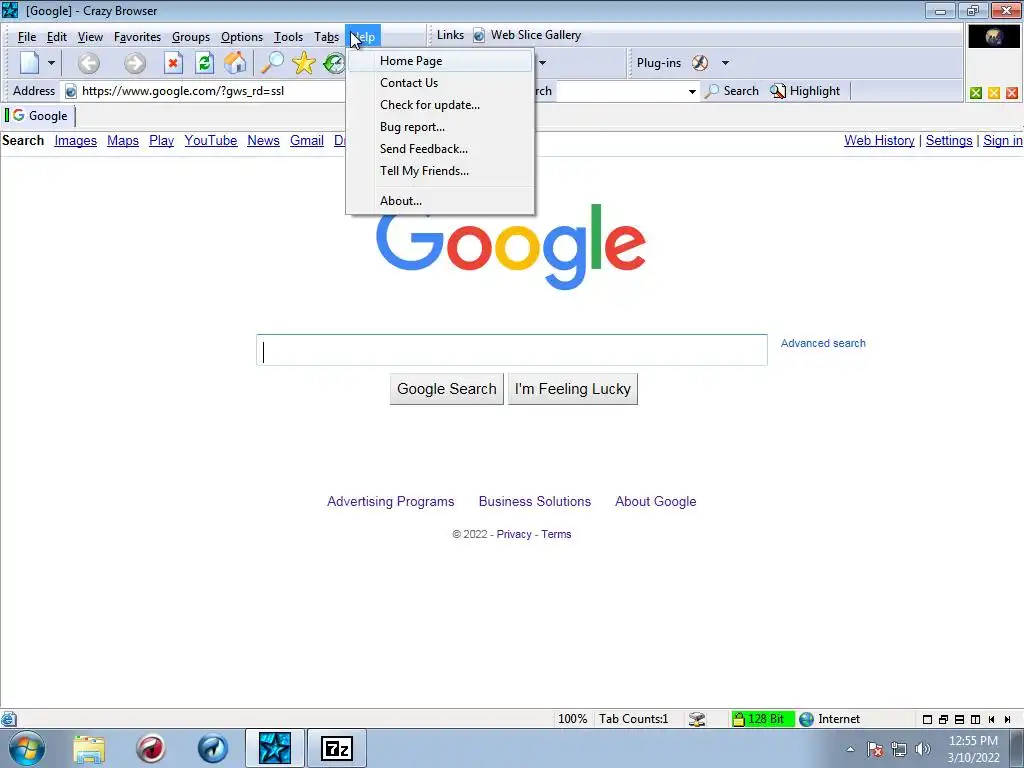Click the Google Search button
Image resolution: width=1024 pixels, height=768 pixels.
tap(447, 389)
